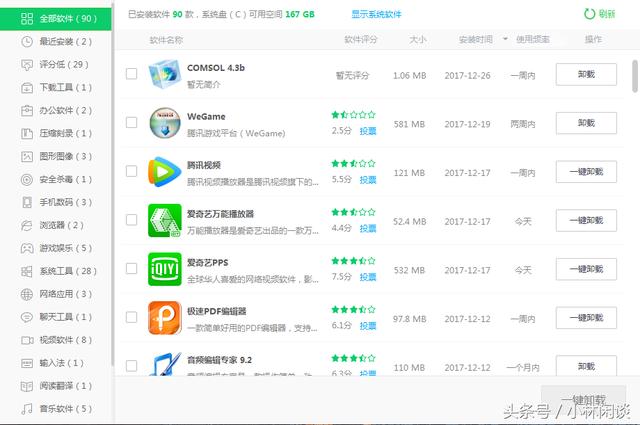Sort by 软件名称 column header
640x425 pixels.
pyautogui.click(x=166, y=40)
